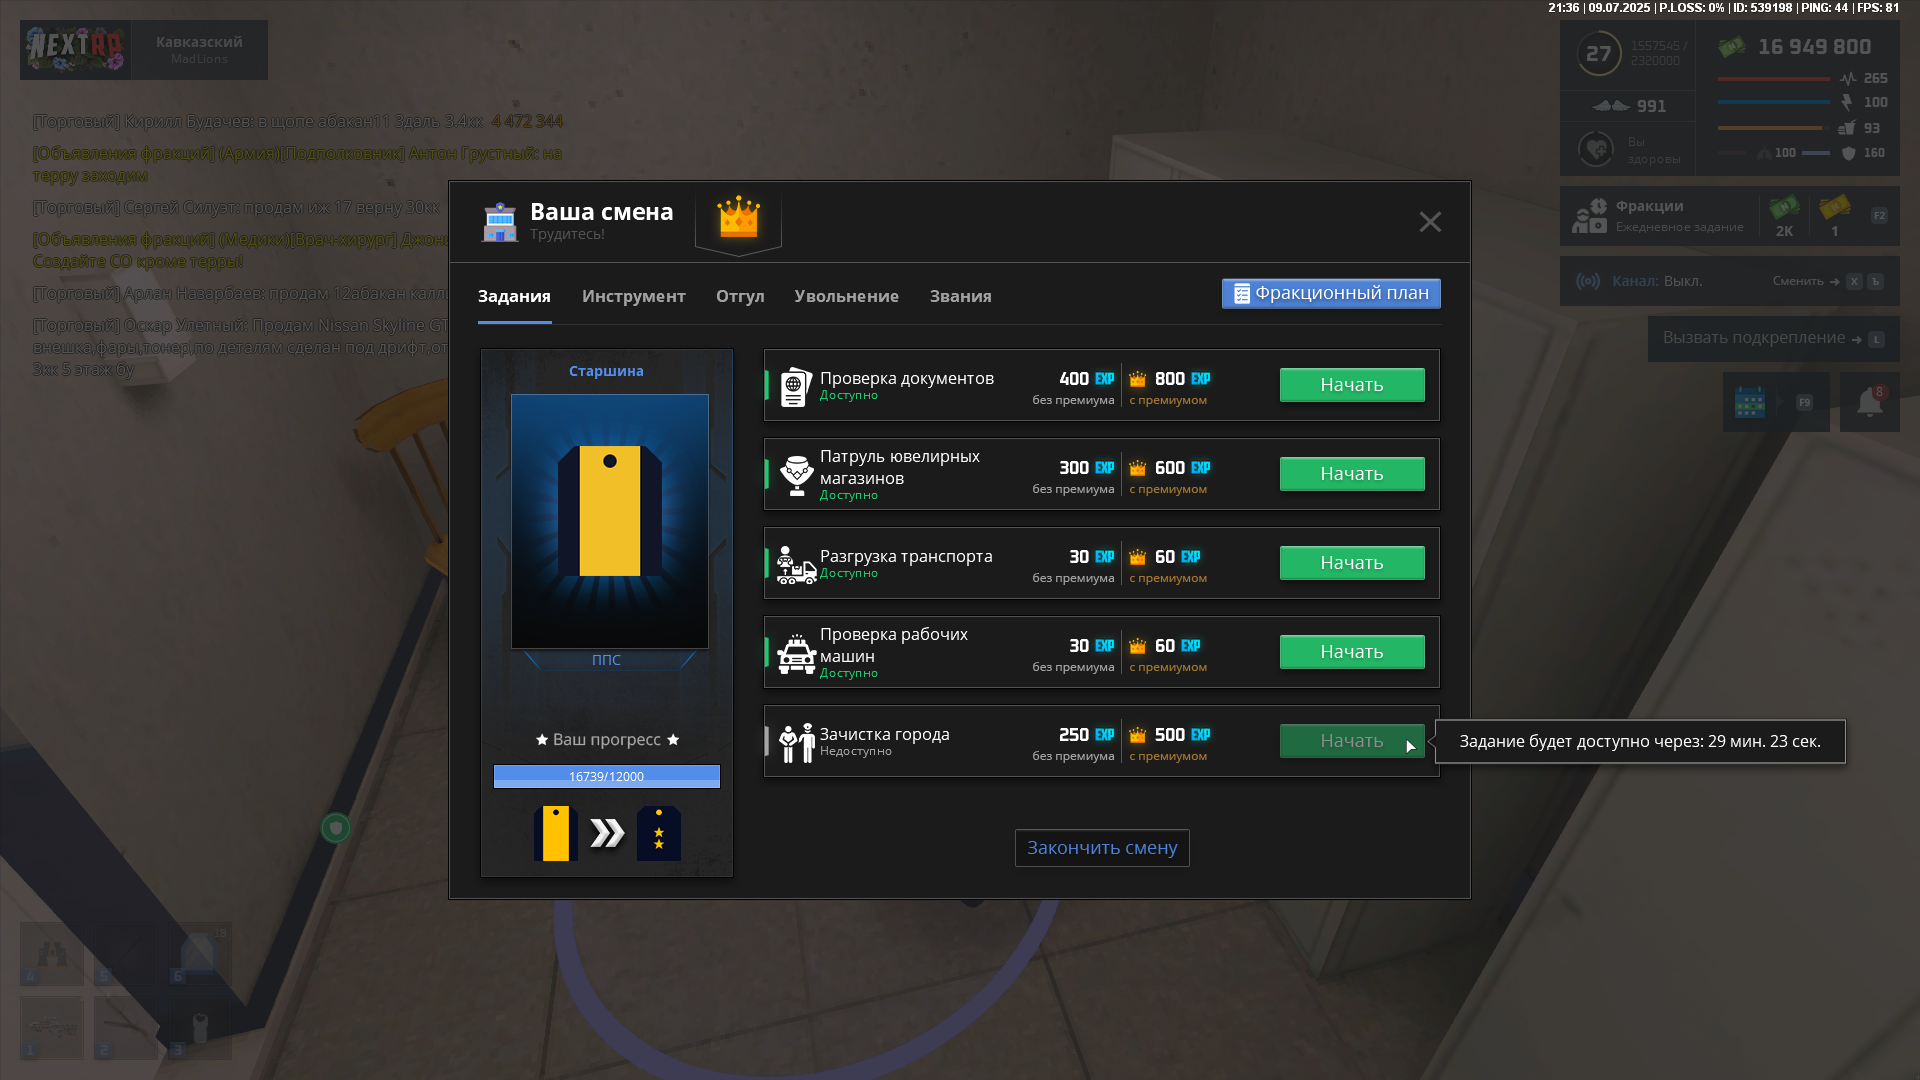
Task: Click the green shield map marker
Action: (336, 828)
